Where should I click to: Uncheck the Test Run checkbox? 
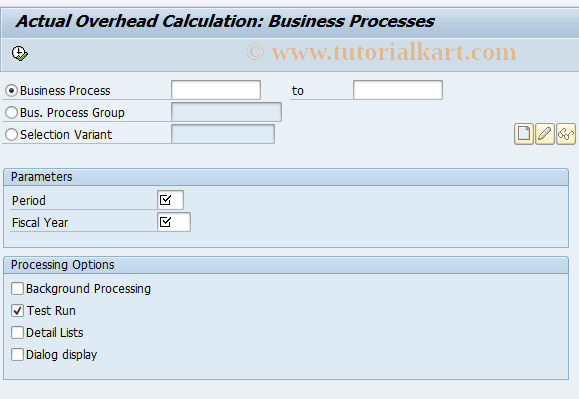pyautogui.click(x=17, y=310)
